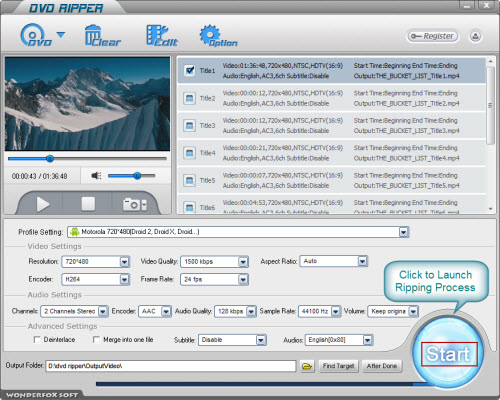Viewport: 500px width, 400px height.
Task: Open the Option settings gear
Action: click(218, 35)
